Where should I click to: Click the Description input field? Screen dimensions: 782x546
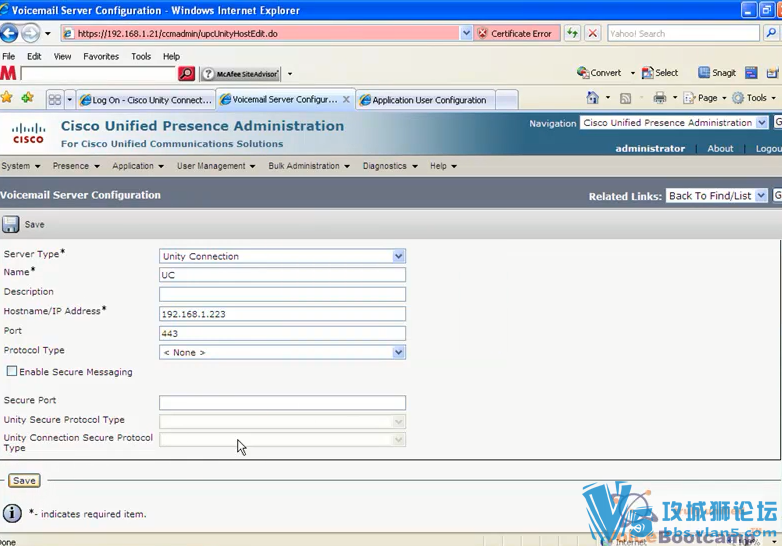282,294
